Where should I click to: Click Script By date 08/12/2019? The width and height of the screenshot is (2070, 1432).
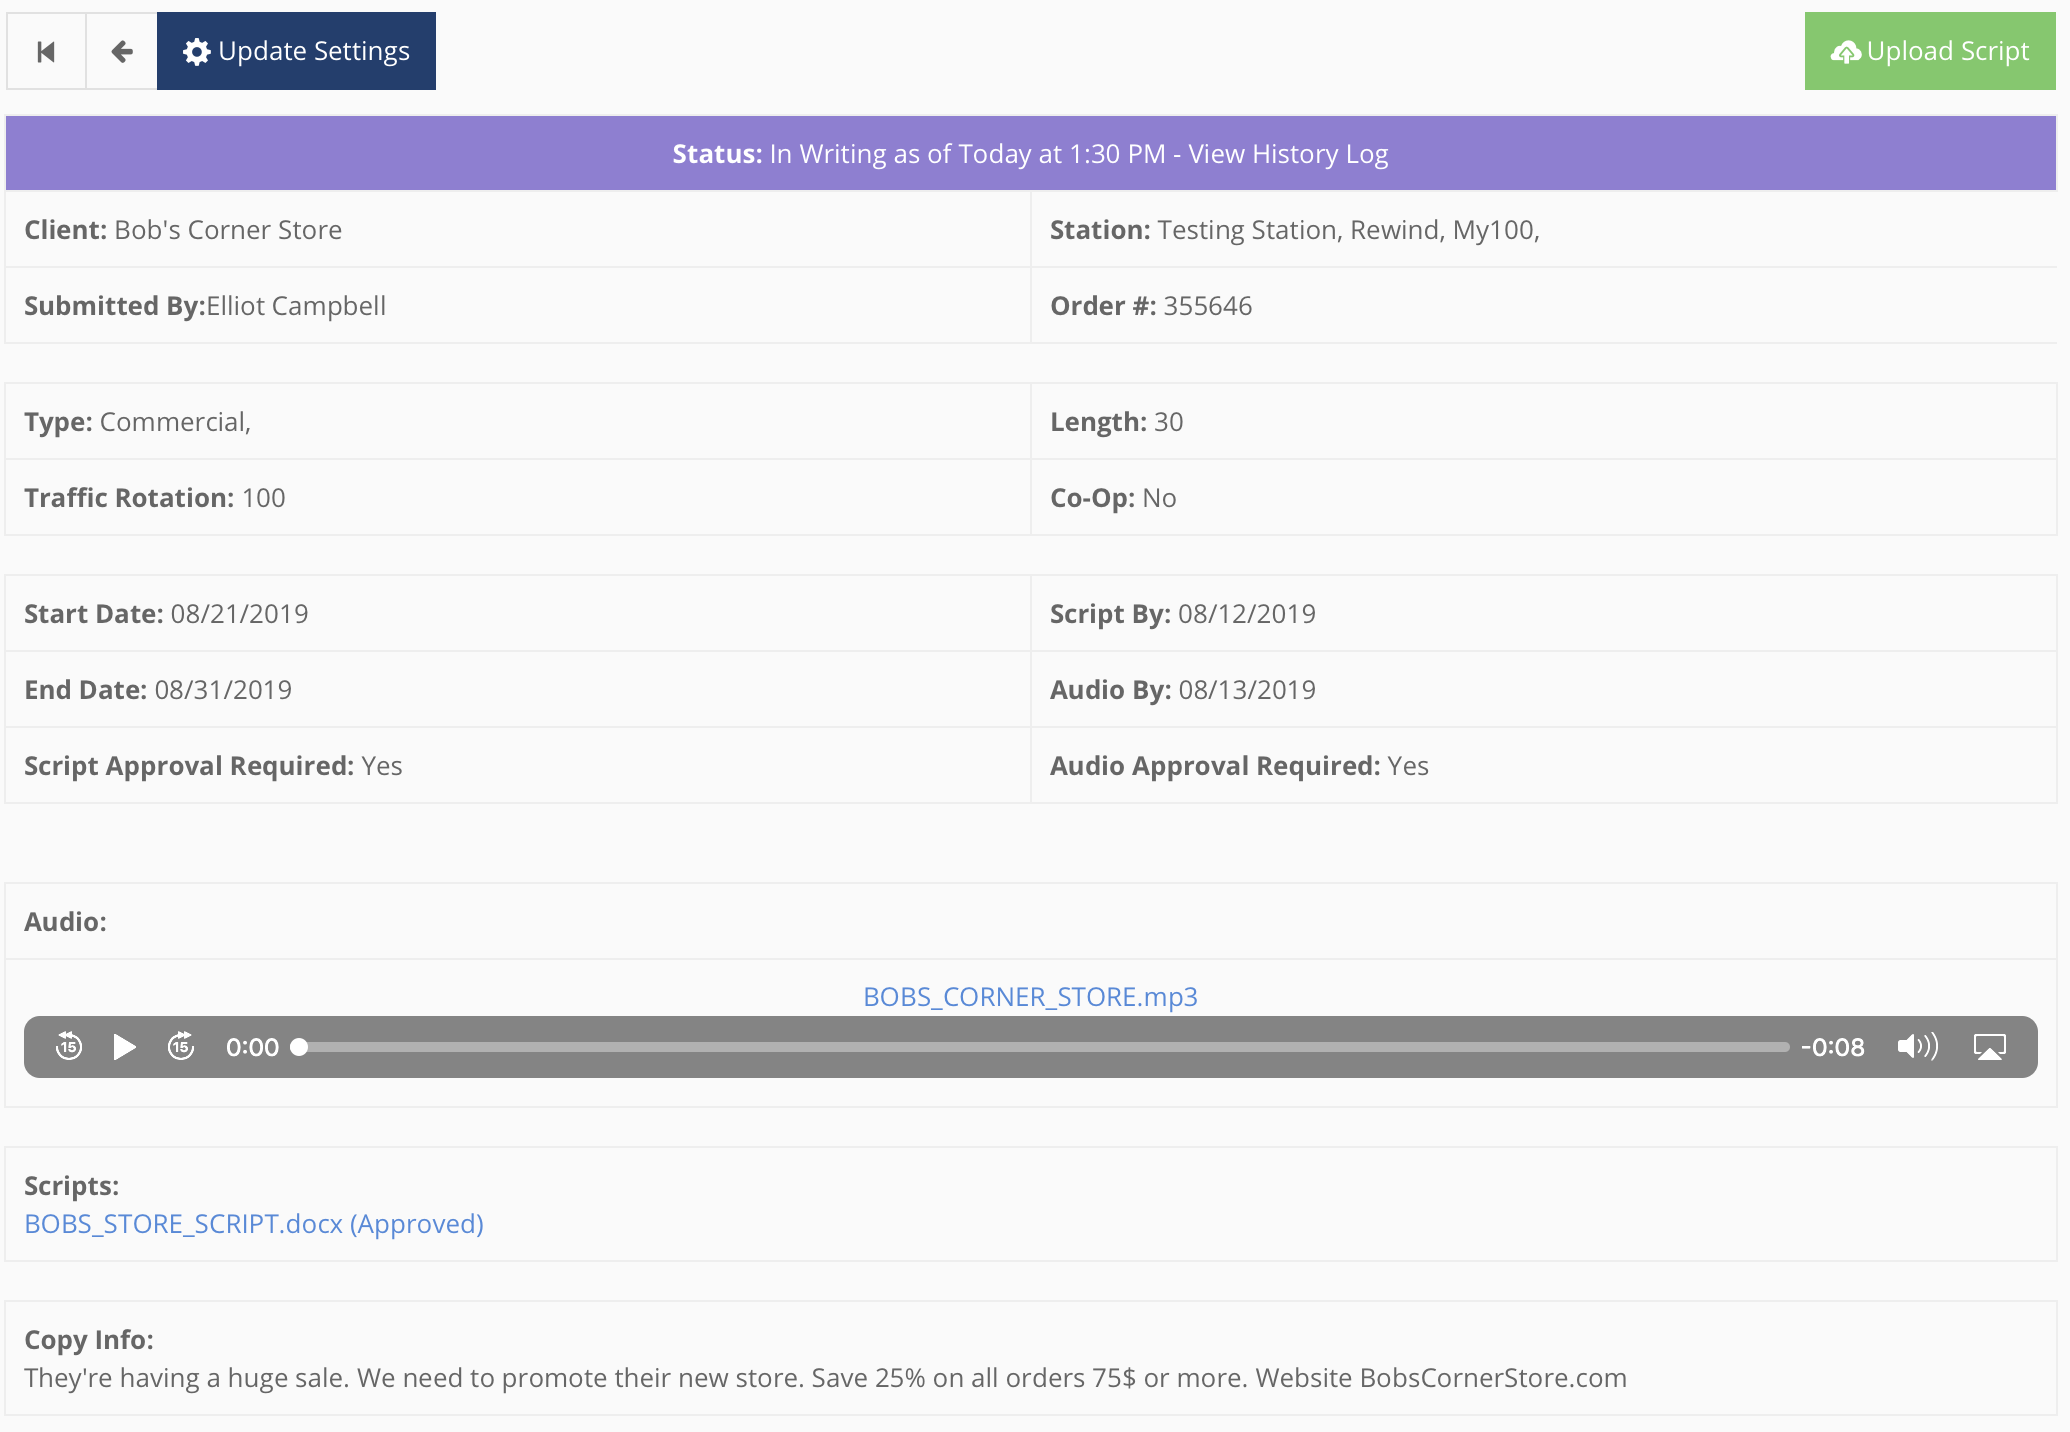[x=1247, y=614]
